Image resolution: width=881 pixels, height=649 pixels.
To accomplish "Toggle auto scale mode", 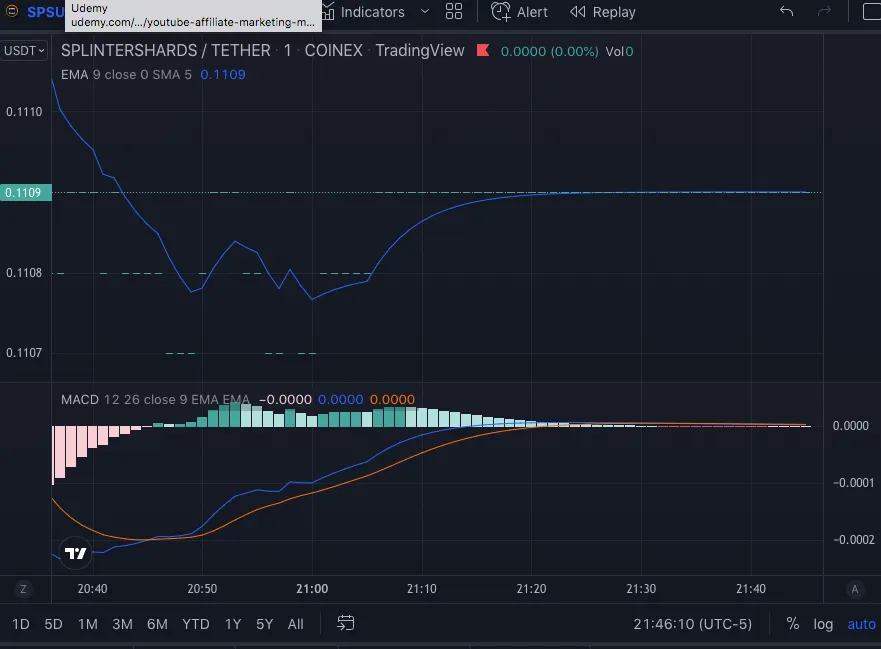I will point(861,624).
